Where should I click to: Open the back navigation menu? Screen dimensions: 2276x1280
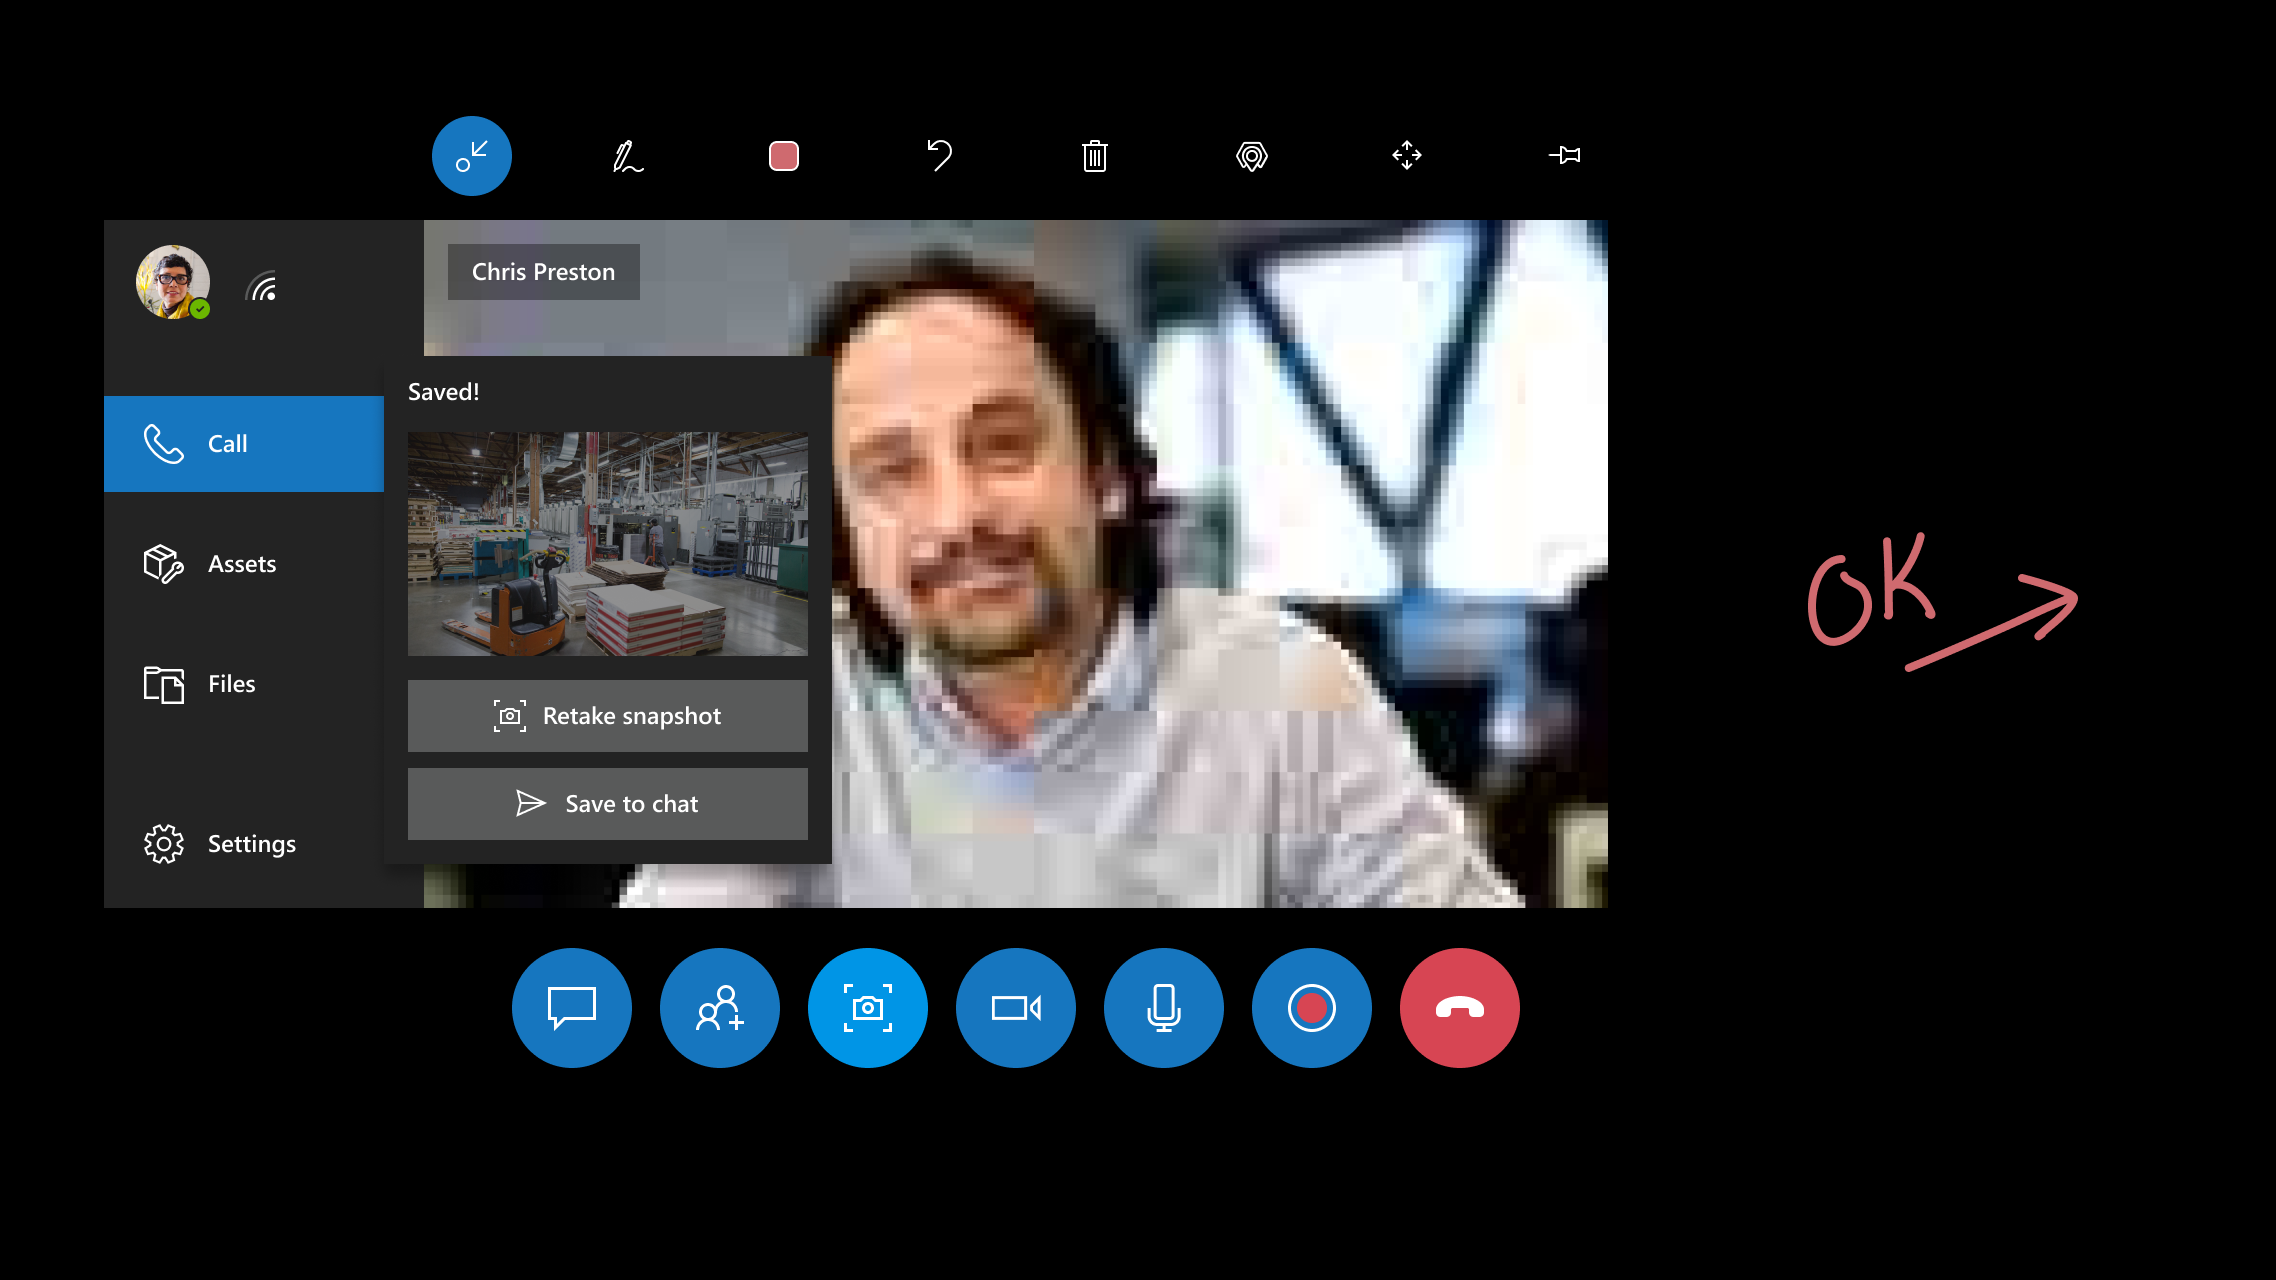point(472,156)
